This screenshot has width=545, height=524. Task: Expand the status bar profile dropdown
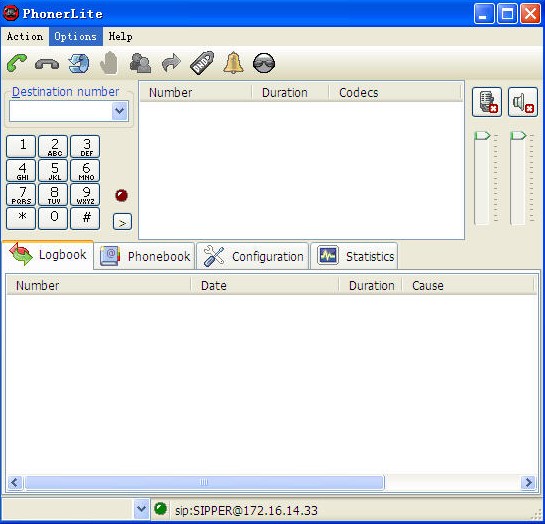tap(141, 509)
